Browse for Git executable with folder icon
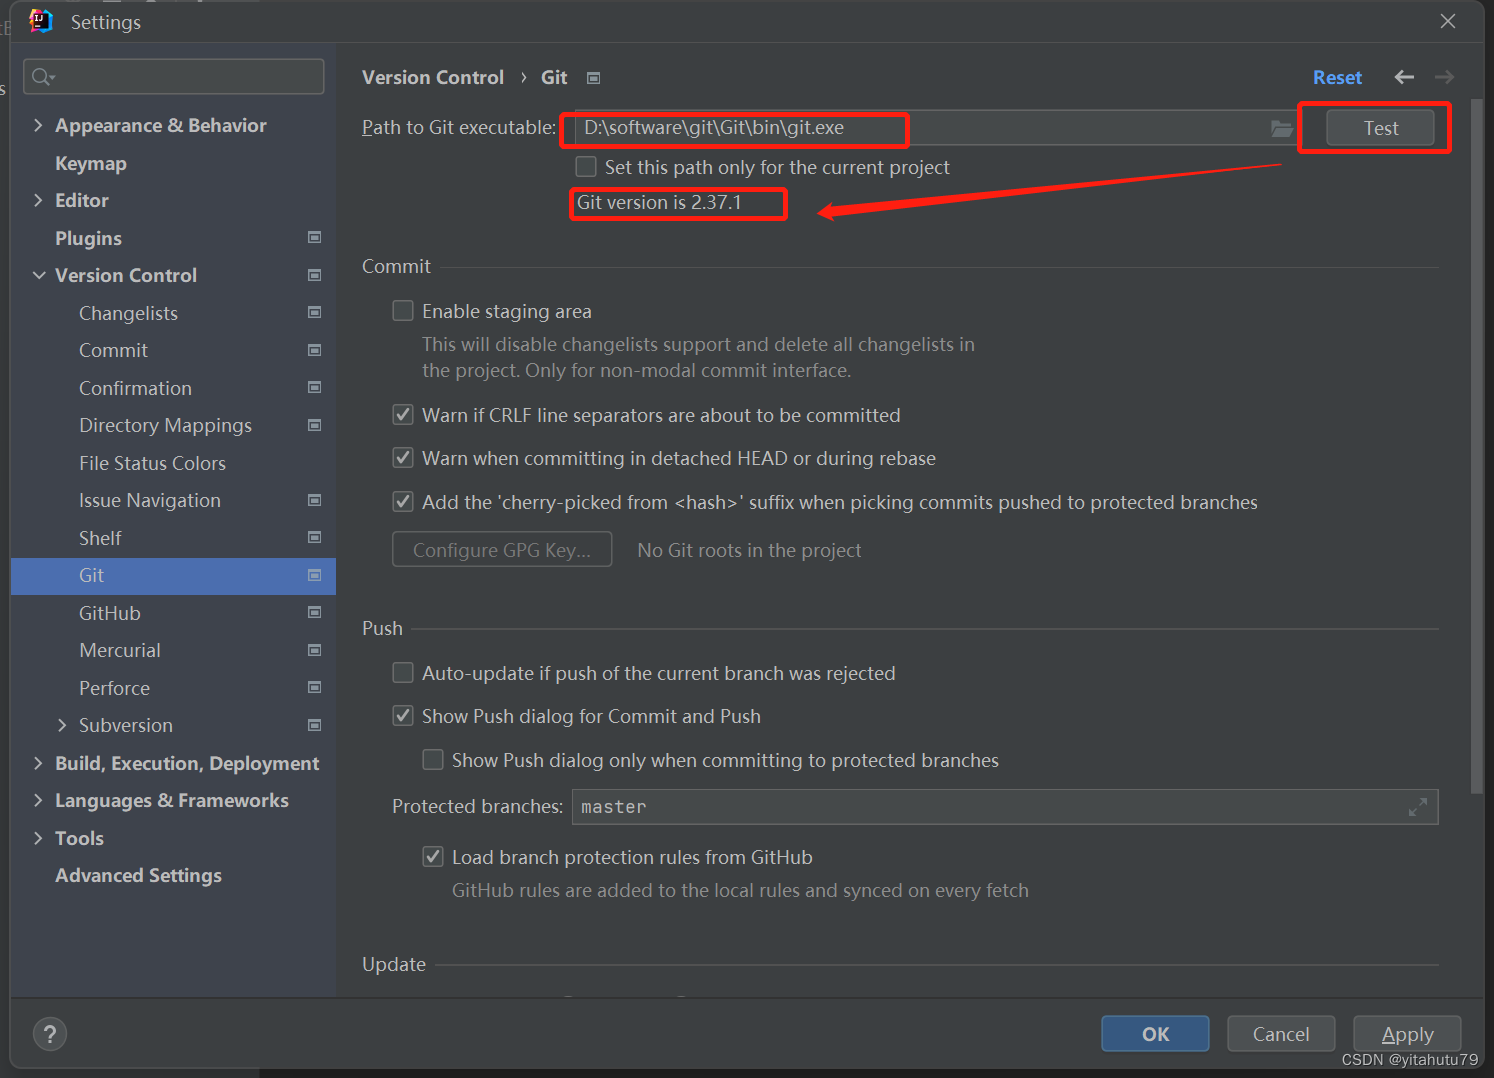The height and width of the screenshot is (1078, 1494). (x=1281, y=128)
